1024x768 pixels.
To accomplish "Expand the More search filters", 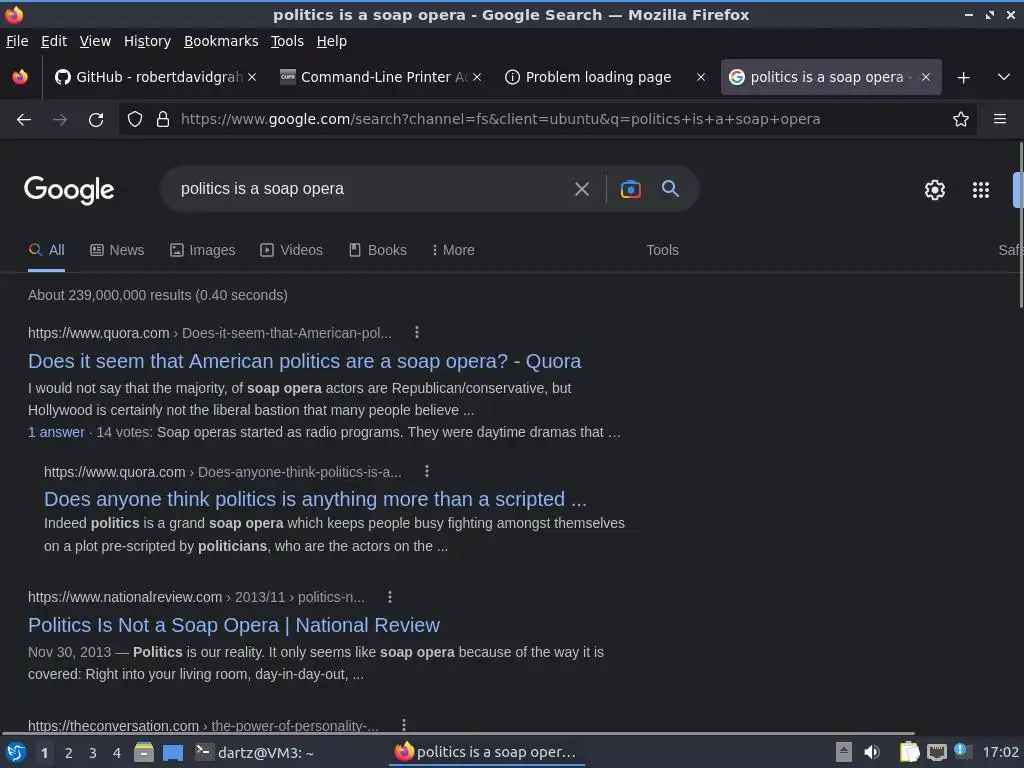I will pyautogui.click(x=453, y=250).
